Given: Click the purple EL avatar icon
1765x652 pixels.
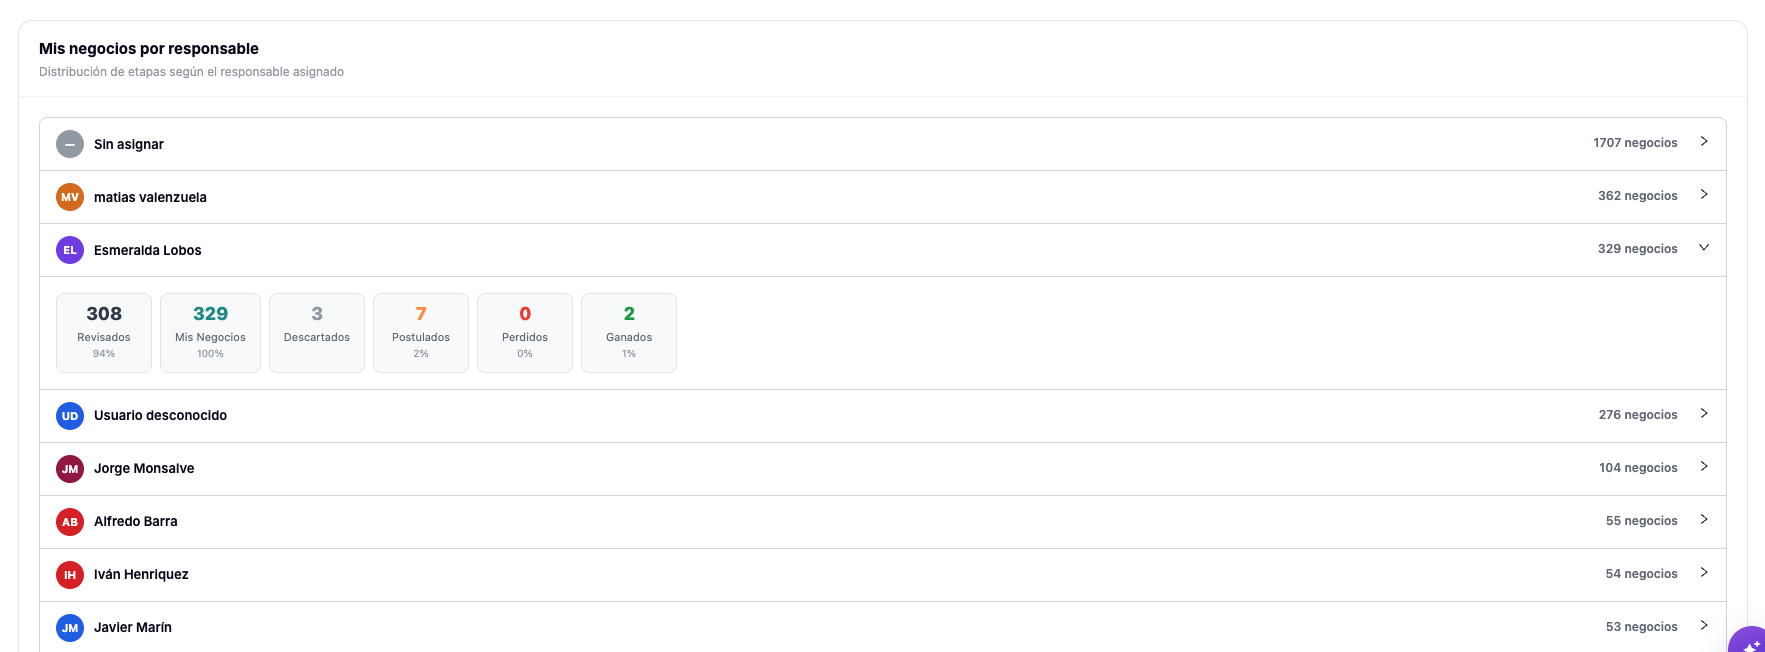Looking at the screenshot, I should (70, 250).
